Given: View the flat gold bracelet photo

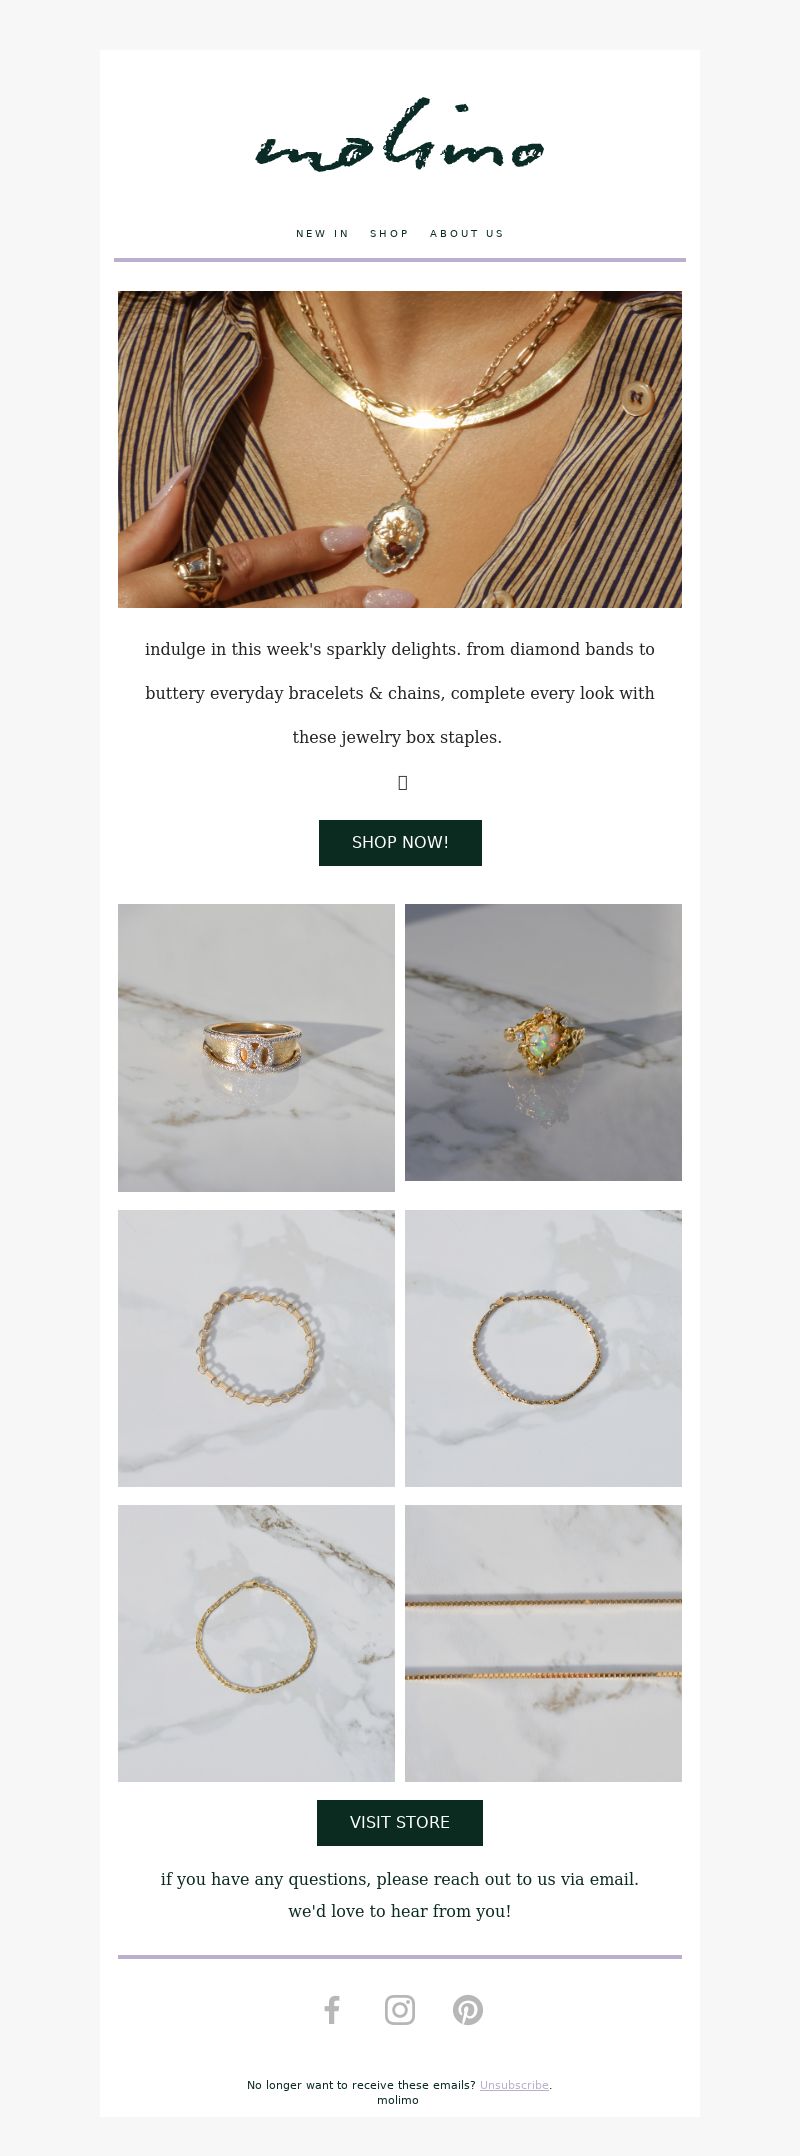Looking at the screenshot, I should tap(256, 1643).
